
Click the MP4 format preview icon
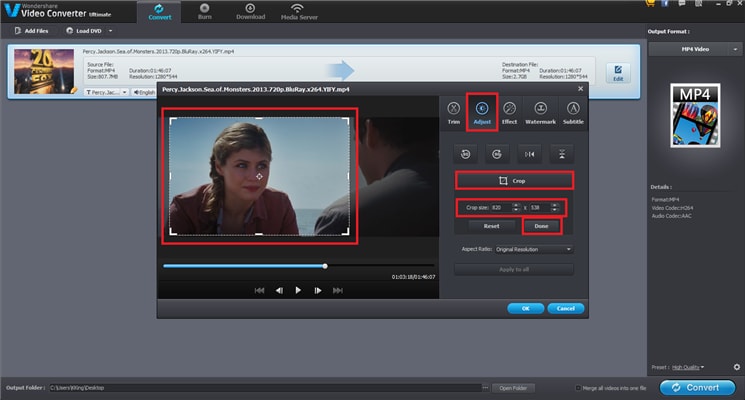click(x=695, y=115)
